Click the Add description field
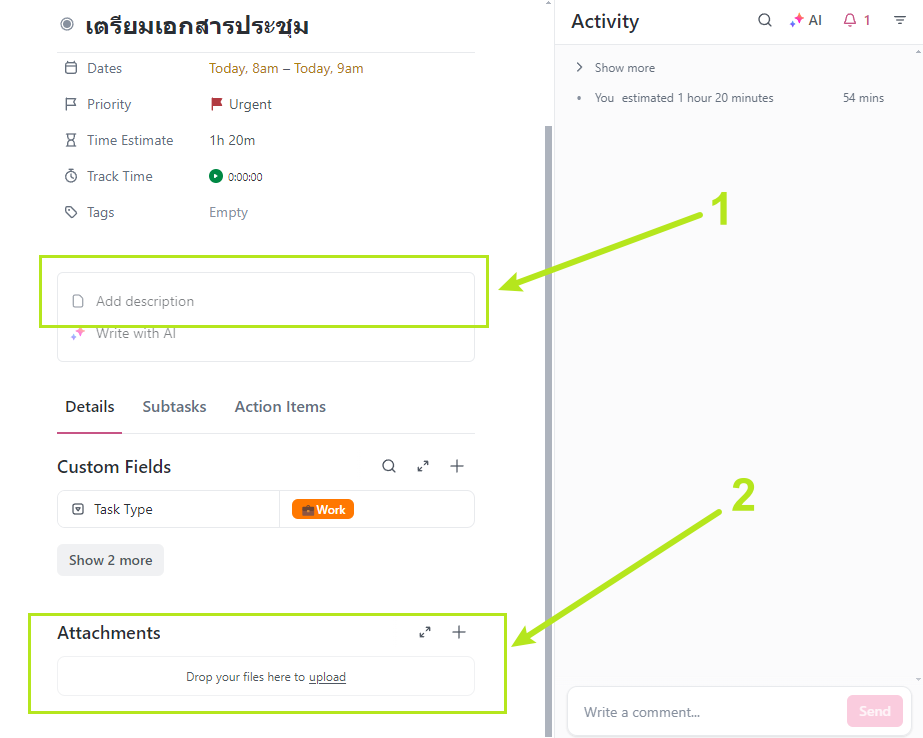 pos(266,301)
